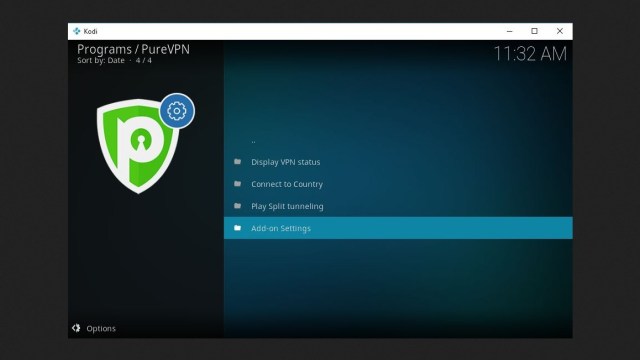Click the folder icon beside Connect to Country
640x360 pixels.
[238, 184]
